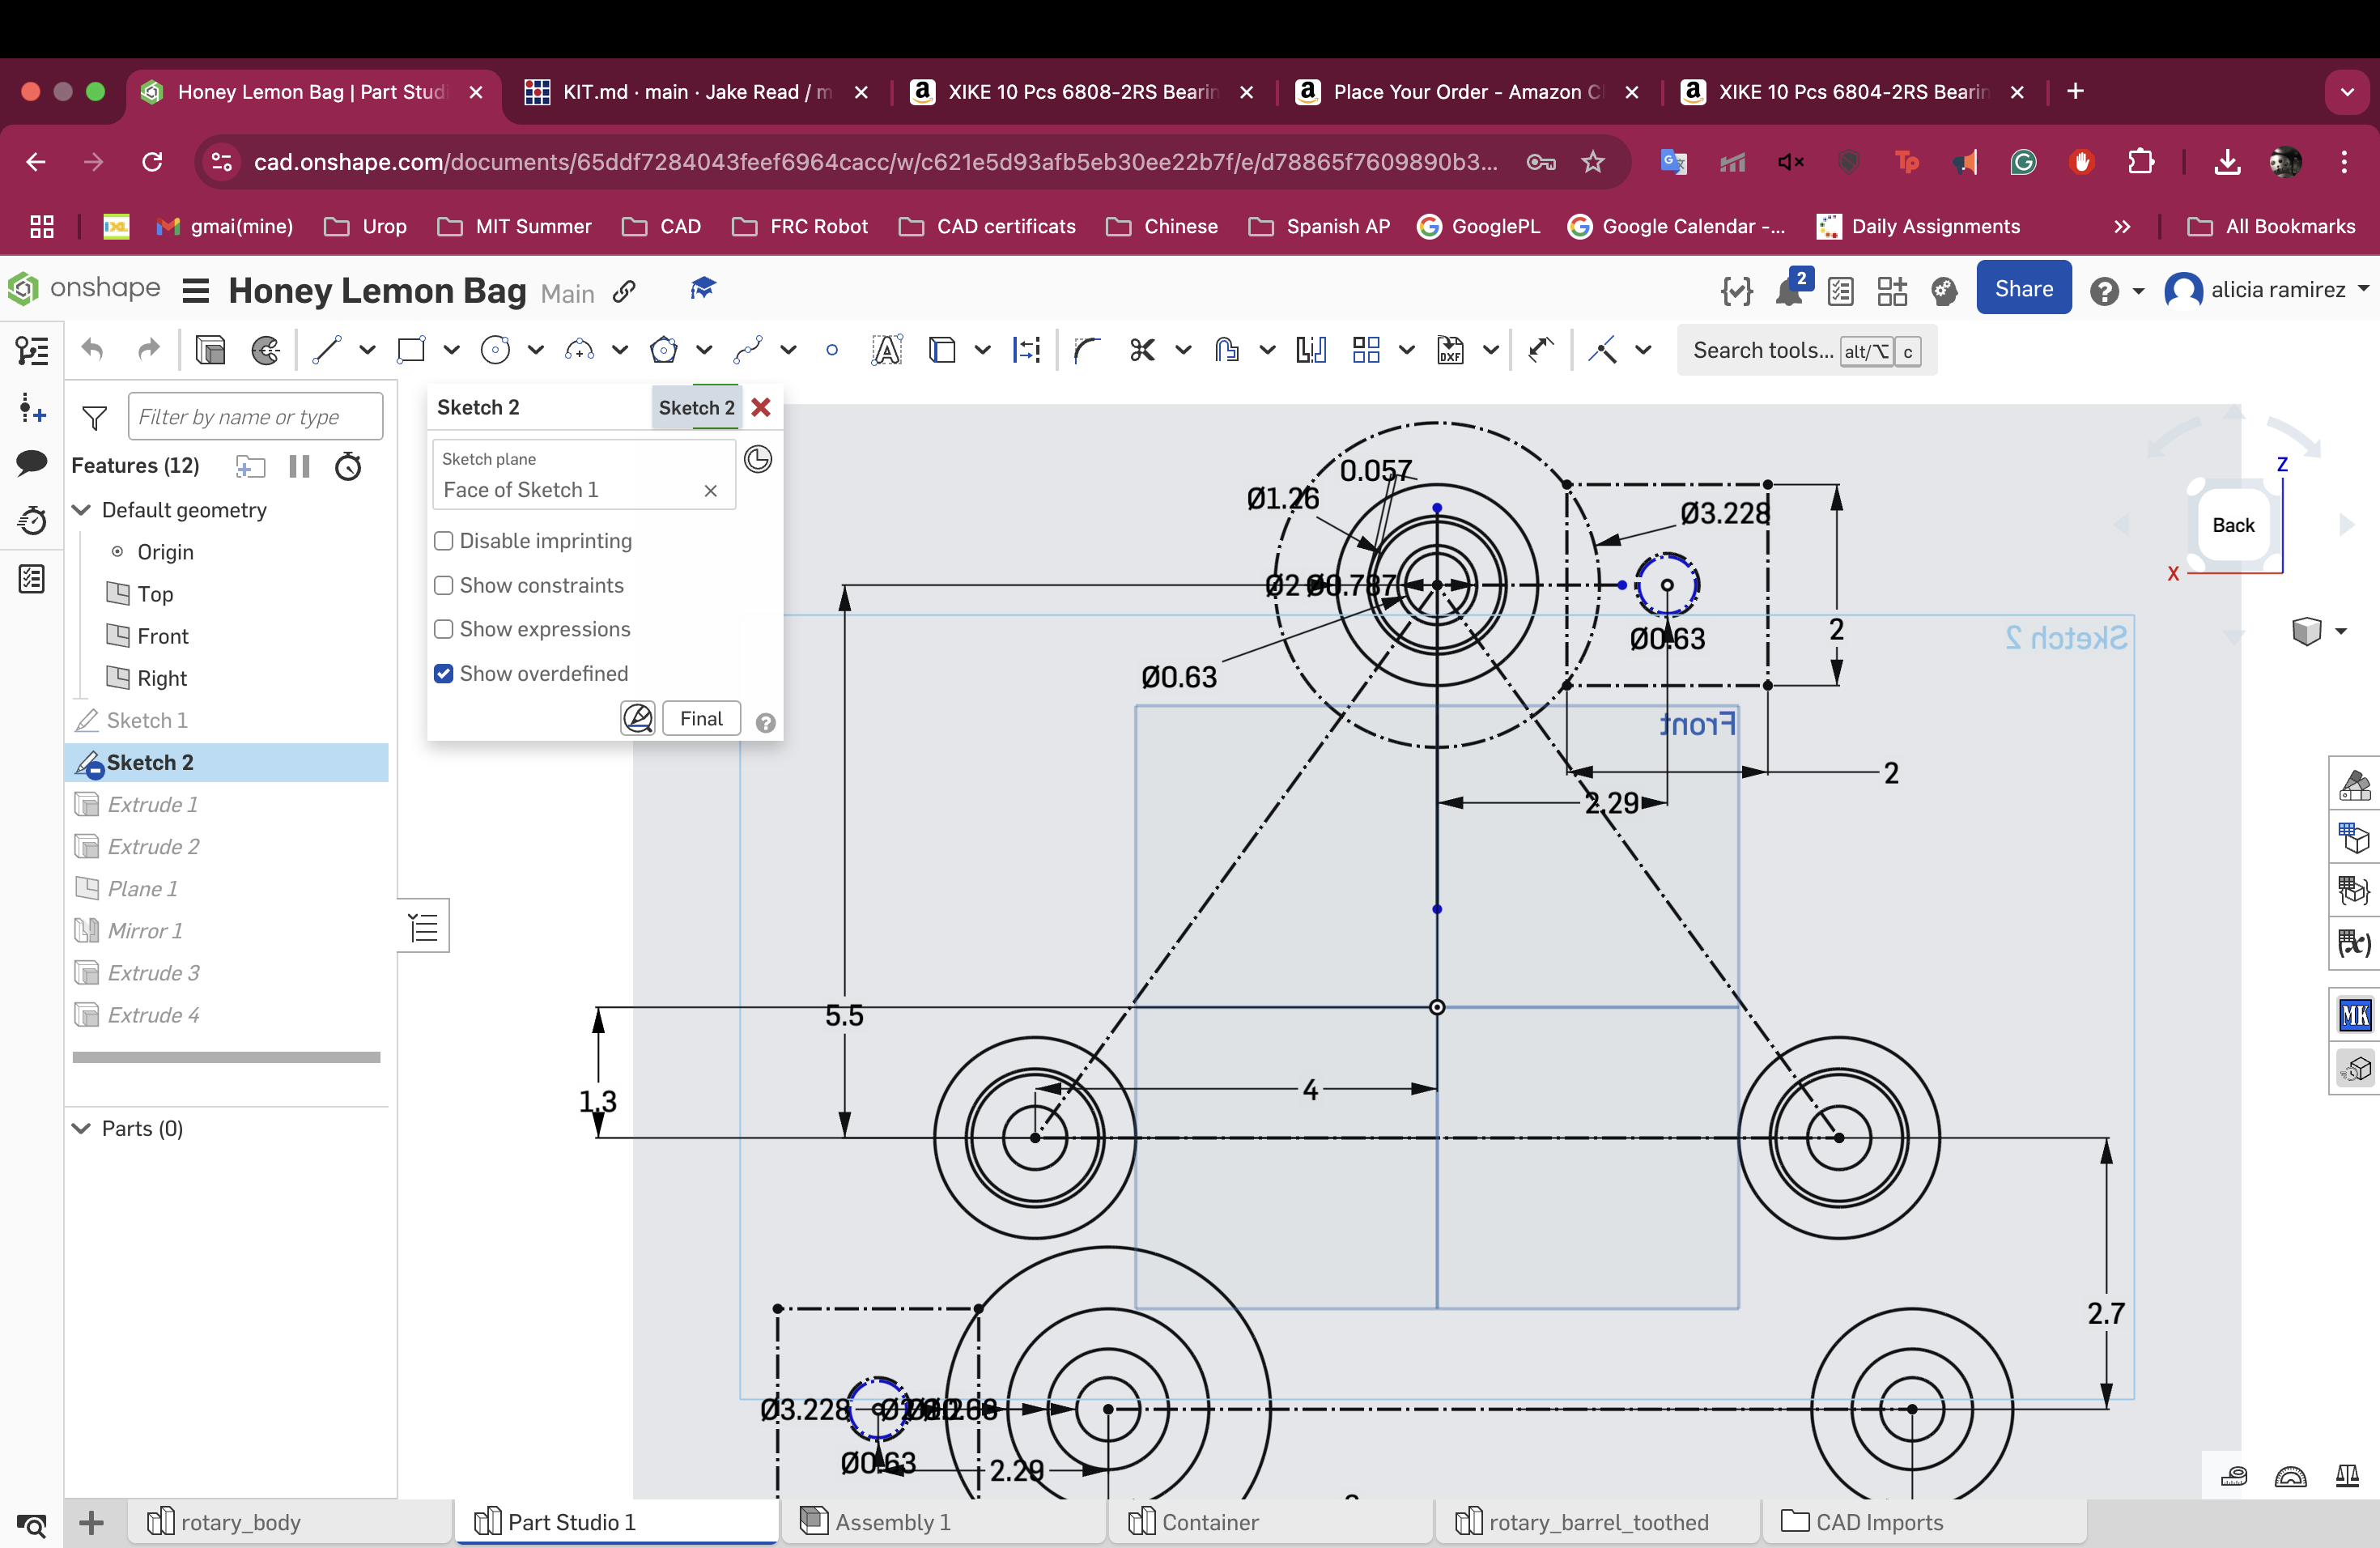Copy the document link icon
The height and width of the screenshot is (1548, 2380).
625,291
